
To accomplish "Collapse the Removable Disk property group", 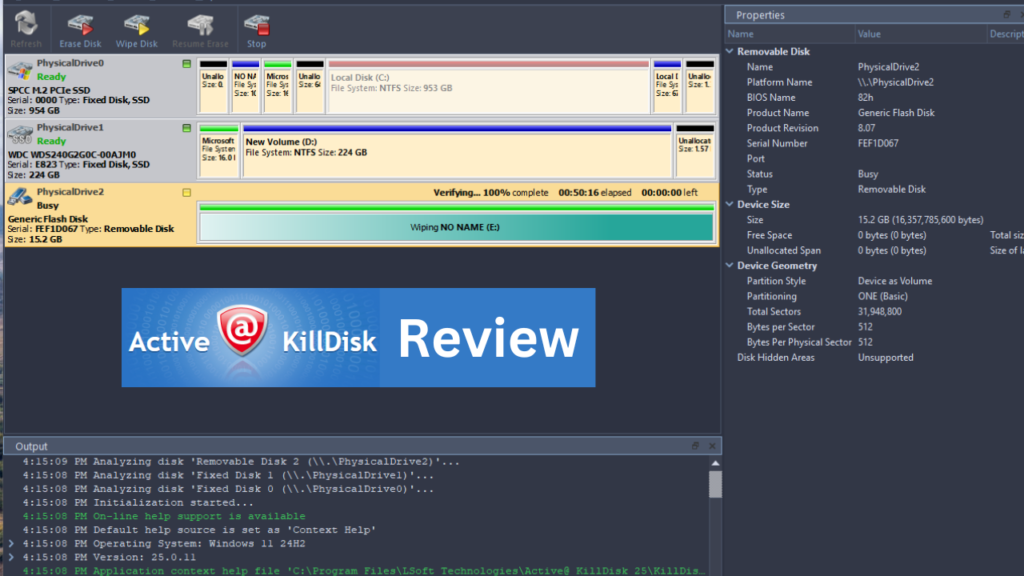I will tap(729, 51).
